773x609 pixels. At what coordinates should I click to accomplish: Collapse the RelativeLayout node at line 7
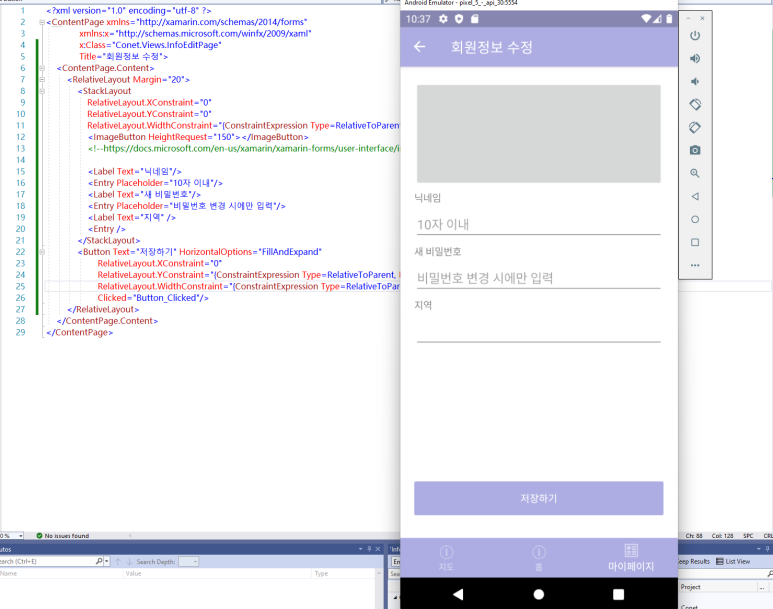coord(42,79)
